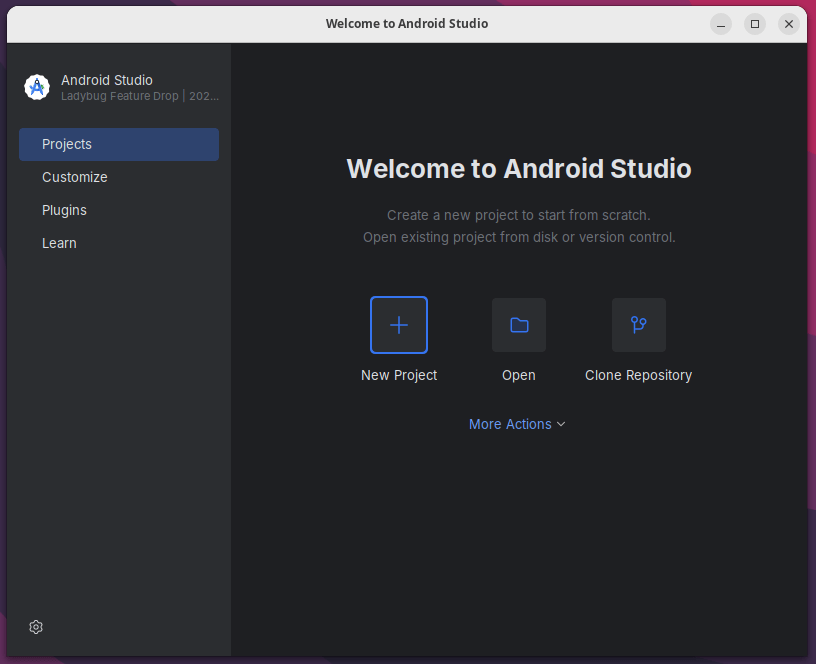Click the Welcome to Android Studio heading
Image resolution: width=816 pixels, height=664 pixels.
(x=518, y=168)
